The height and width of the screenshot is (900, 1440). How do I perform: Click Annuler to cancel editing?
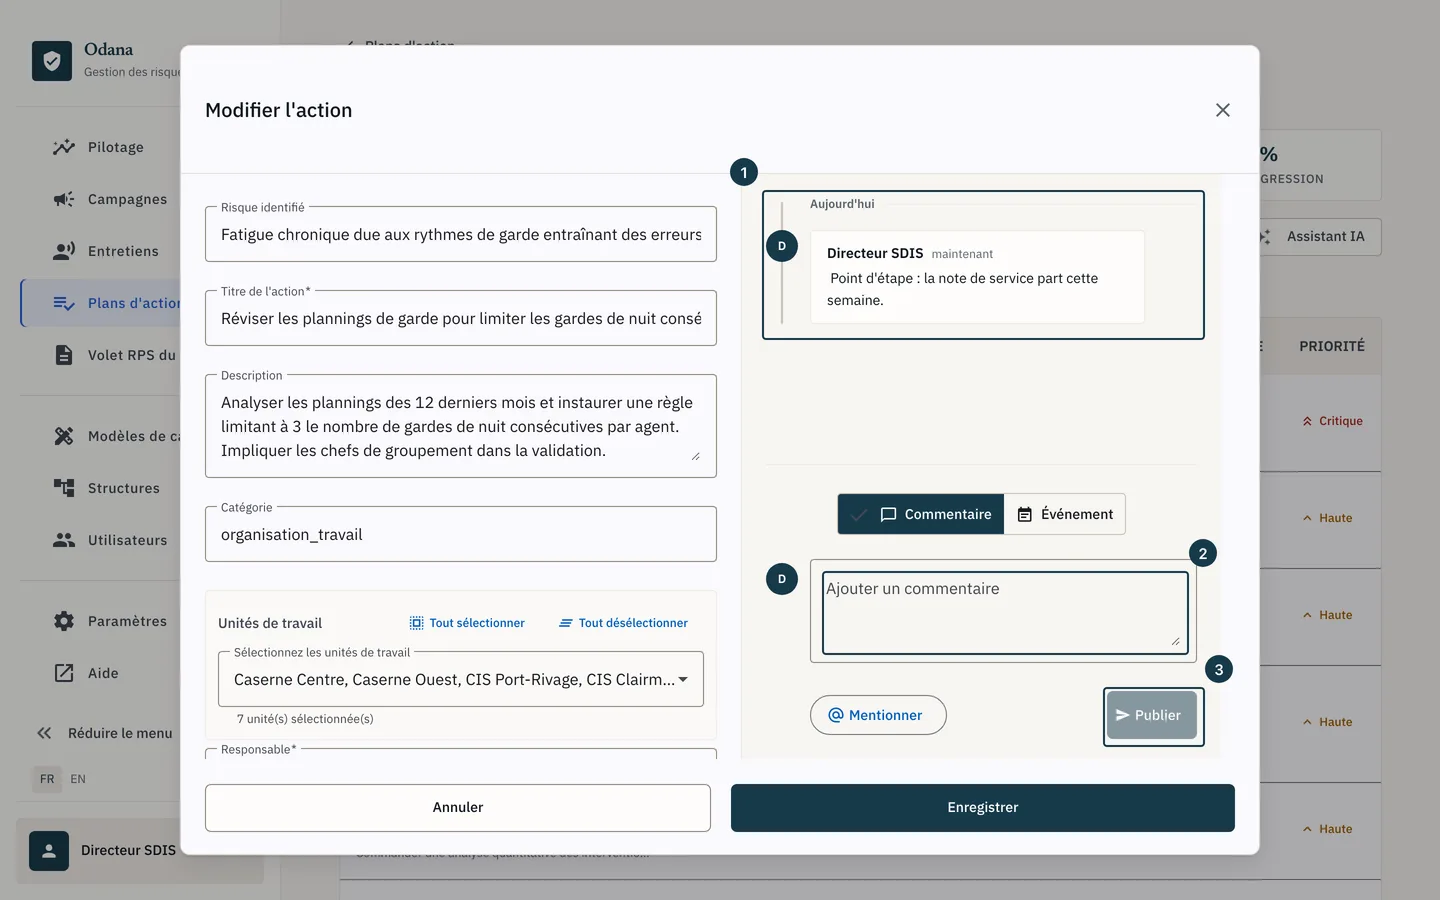[458, 808]
